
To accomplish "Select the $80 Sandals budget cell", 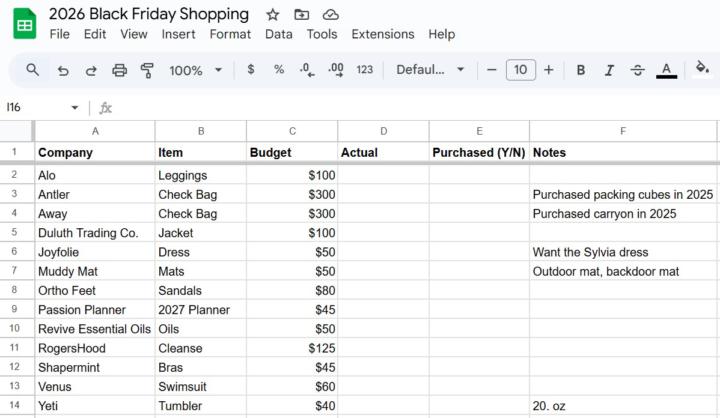I will pyautogui.click(x=292, y=290).
